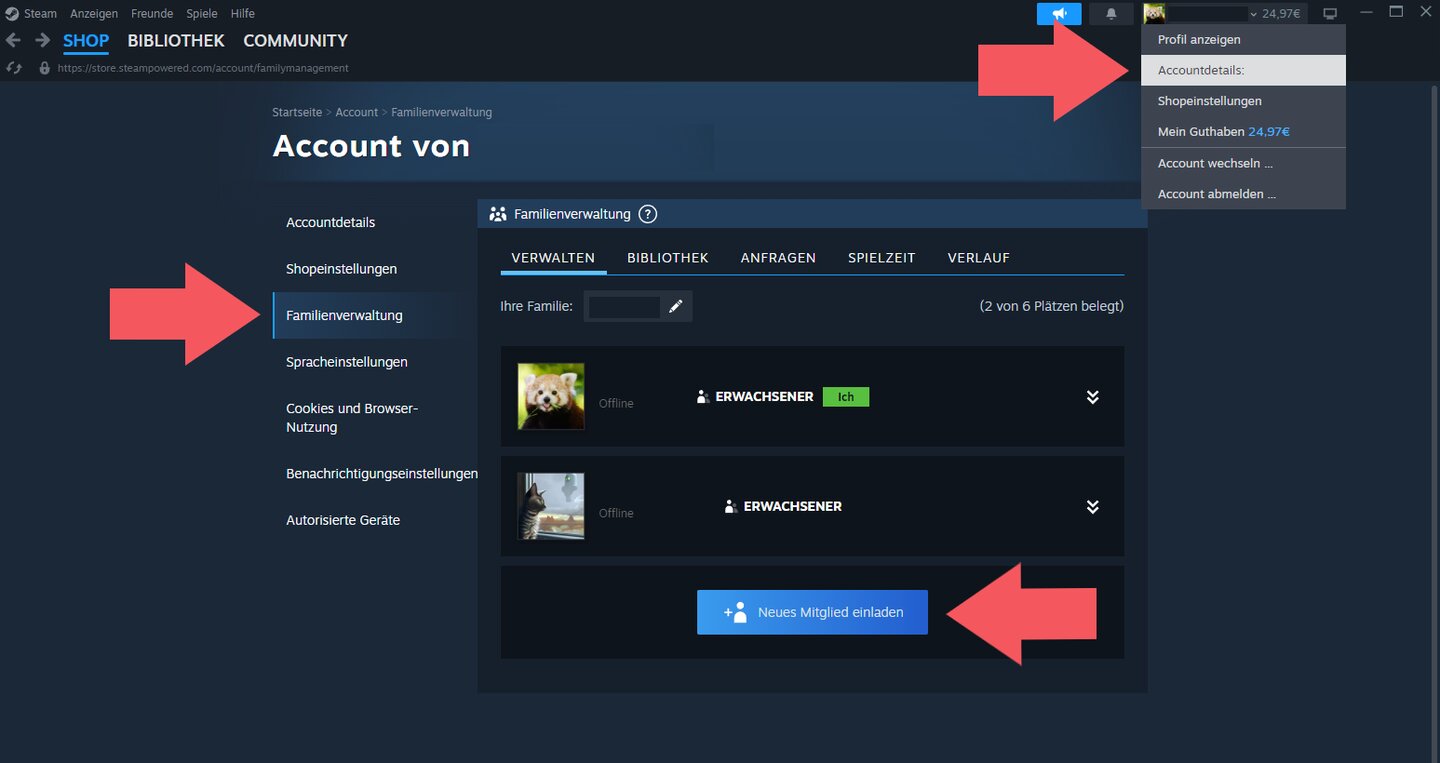The image size is (1440, 763).
Task: Refresh the page using the reload icon
Action: pos(14,67)
